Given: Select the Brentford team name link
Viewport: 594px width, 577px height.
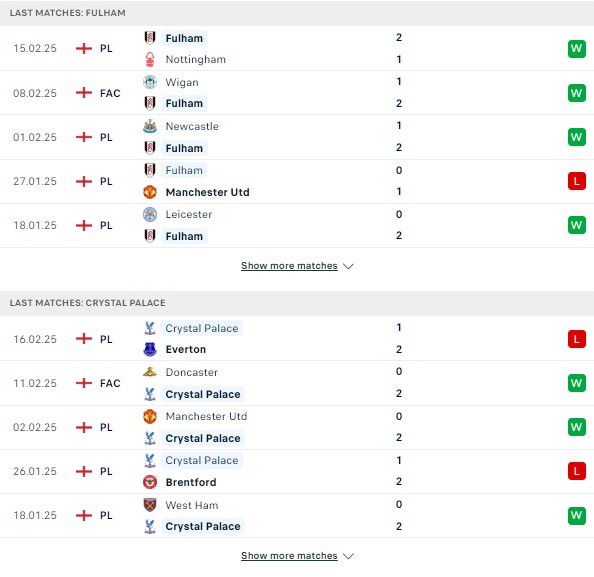Looking at the screenshot, I should click(x=191, y=482).
